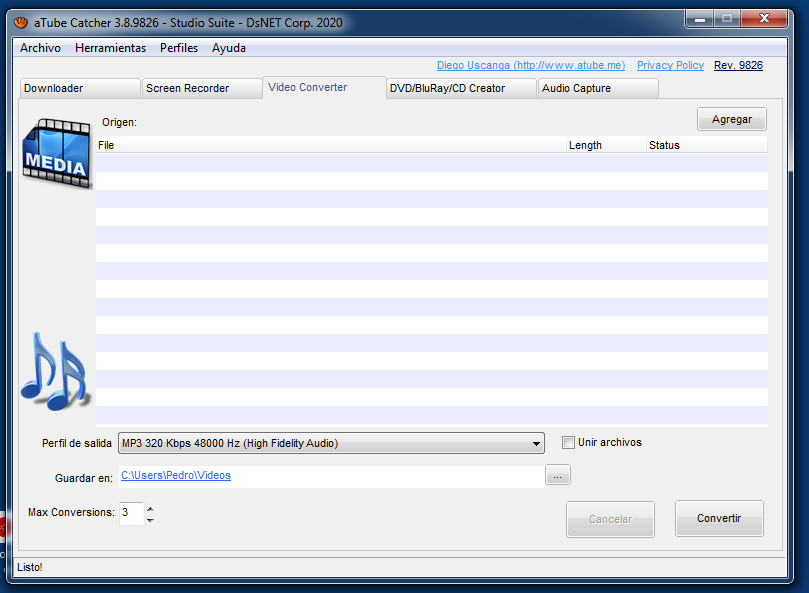Click the Convertir button
Screen dimensions: 809x593
(x=719, y=518)
